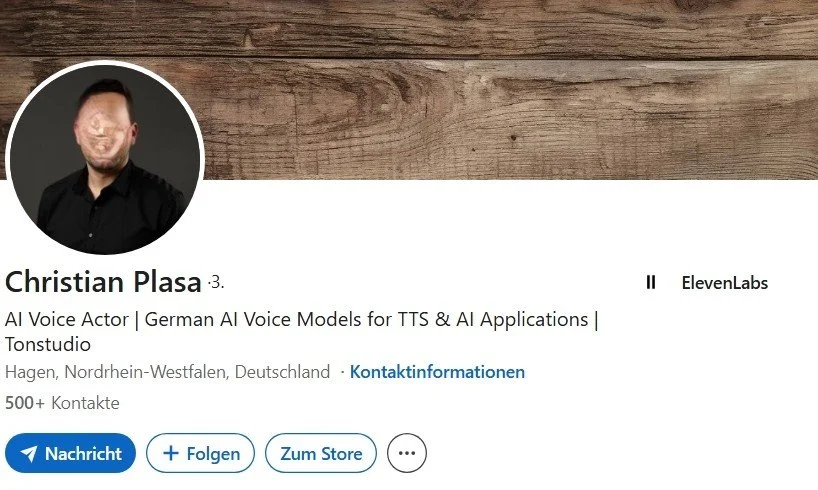
Task: Send a message with the Nachricht button
Action: point(70,453)
